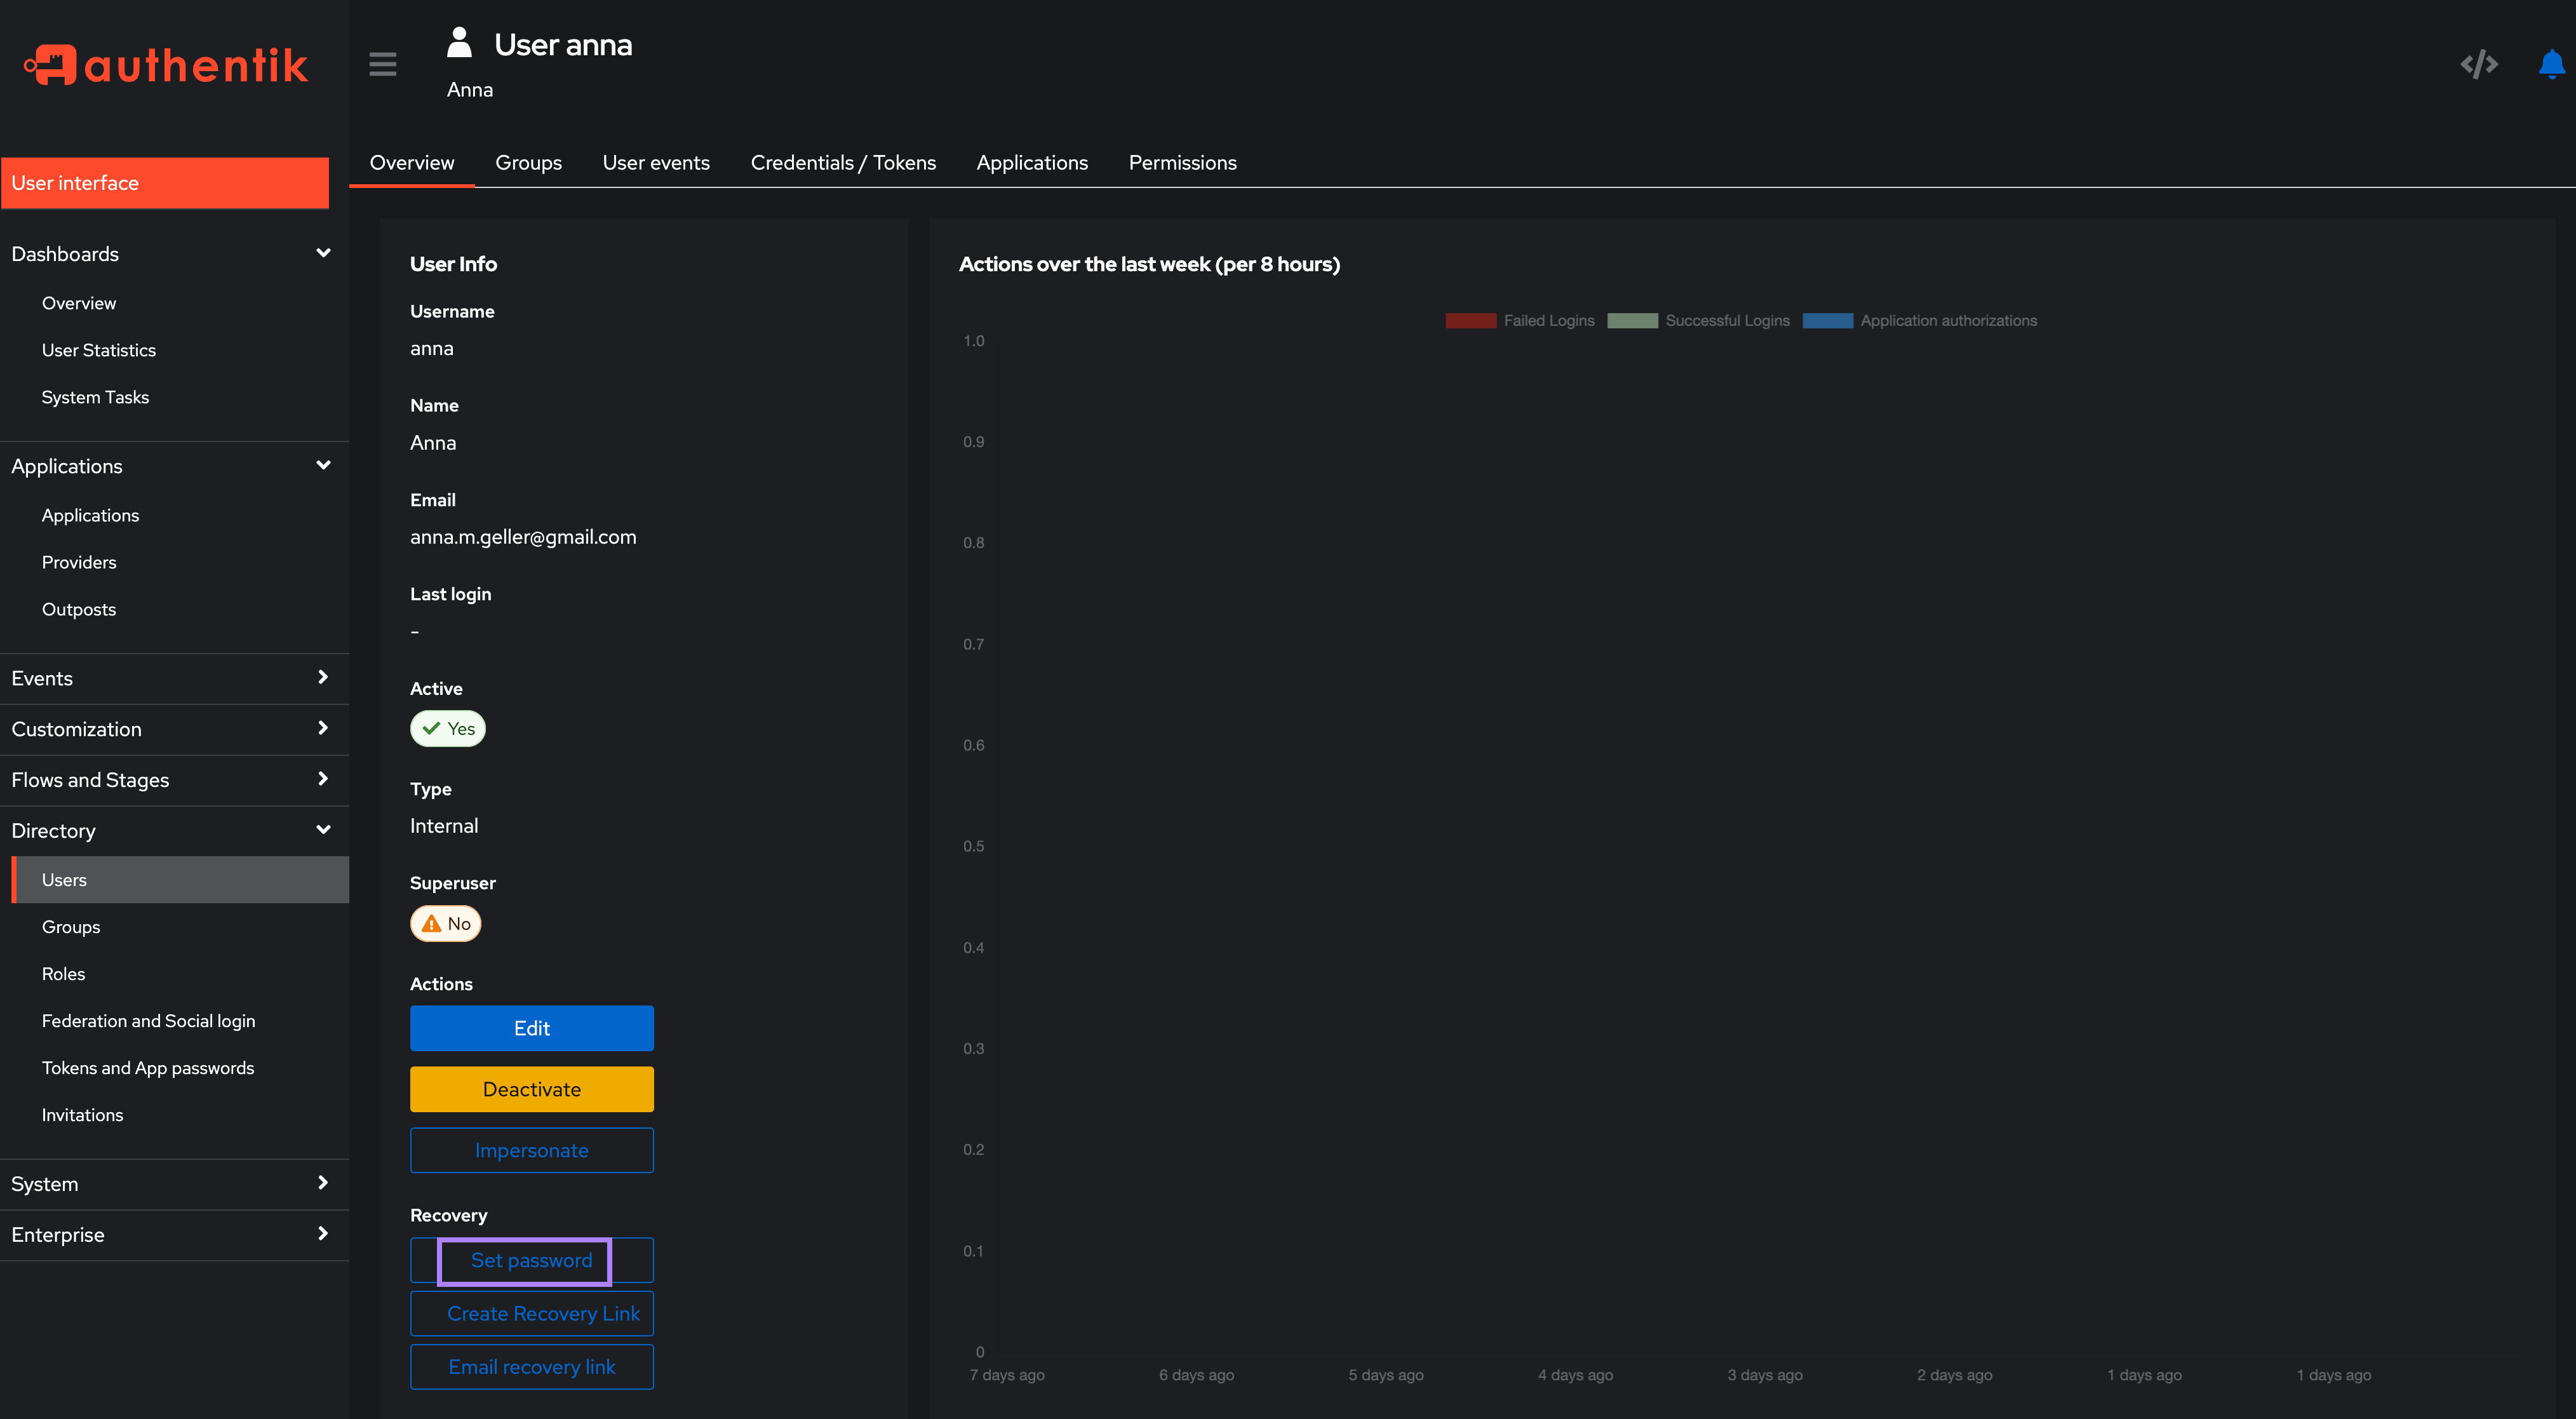Switch to the Permissions tab
The image size is (2576, 1419).
point(1181,161)
